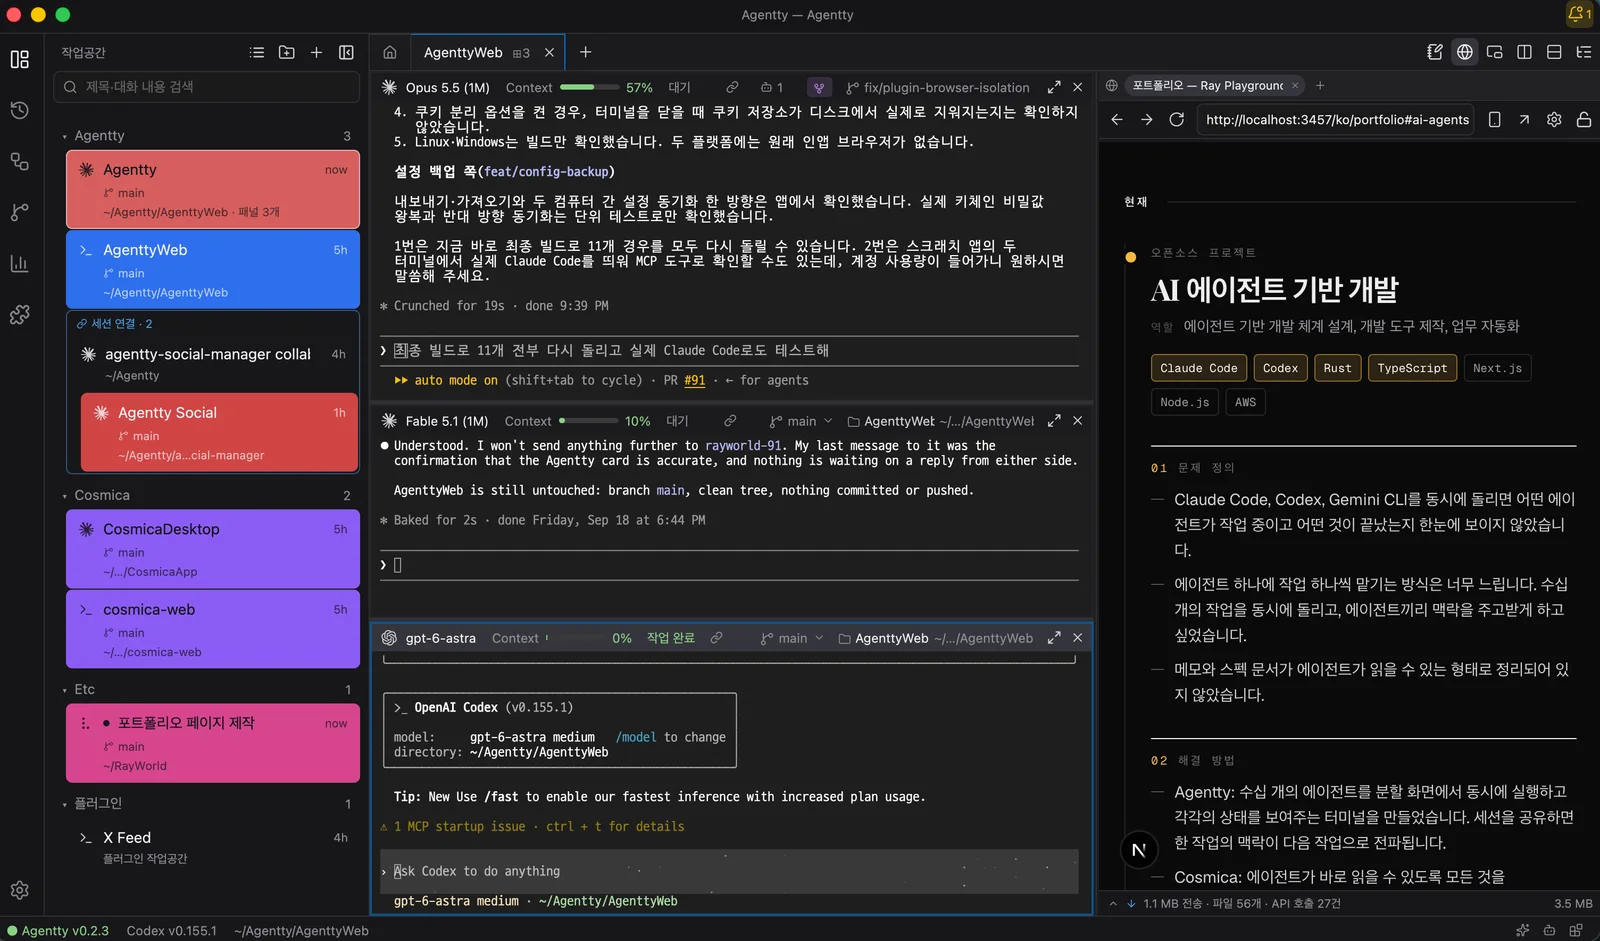Open the plugins puzzle icon in sidebar
1600x941 pixels.
[x=19, y=314]
